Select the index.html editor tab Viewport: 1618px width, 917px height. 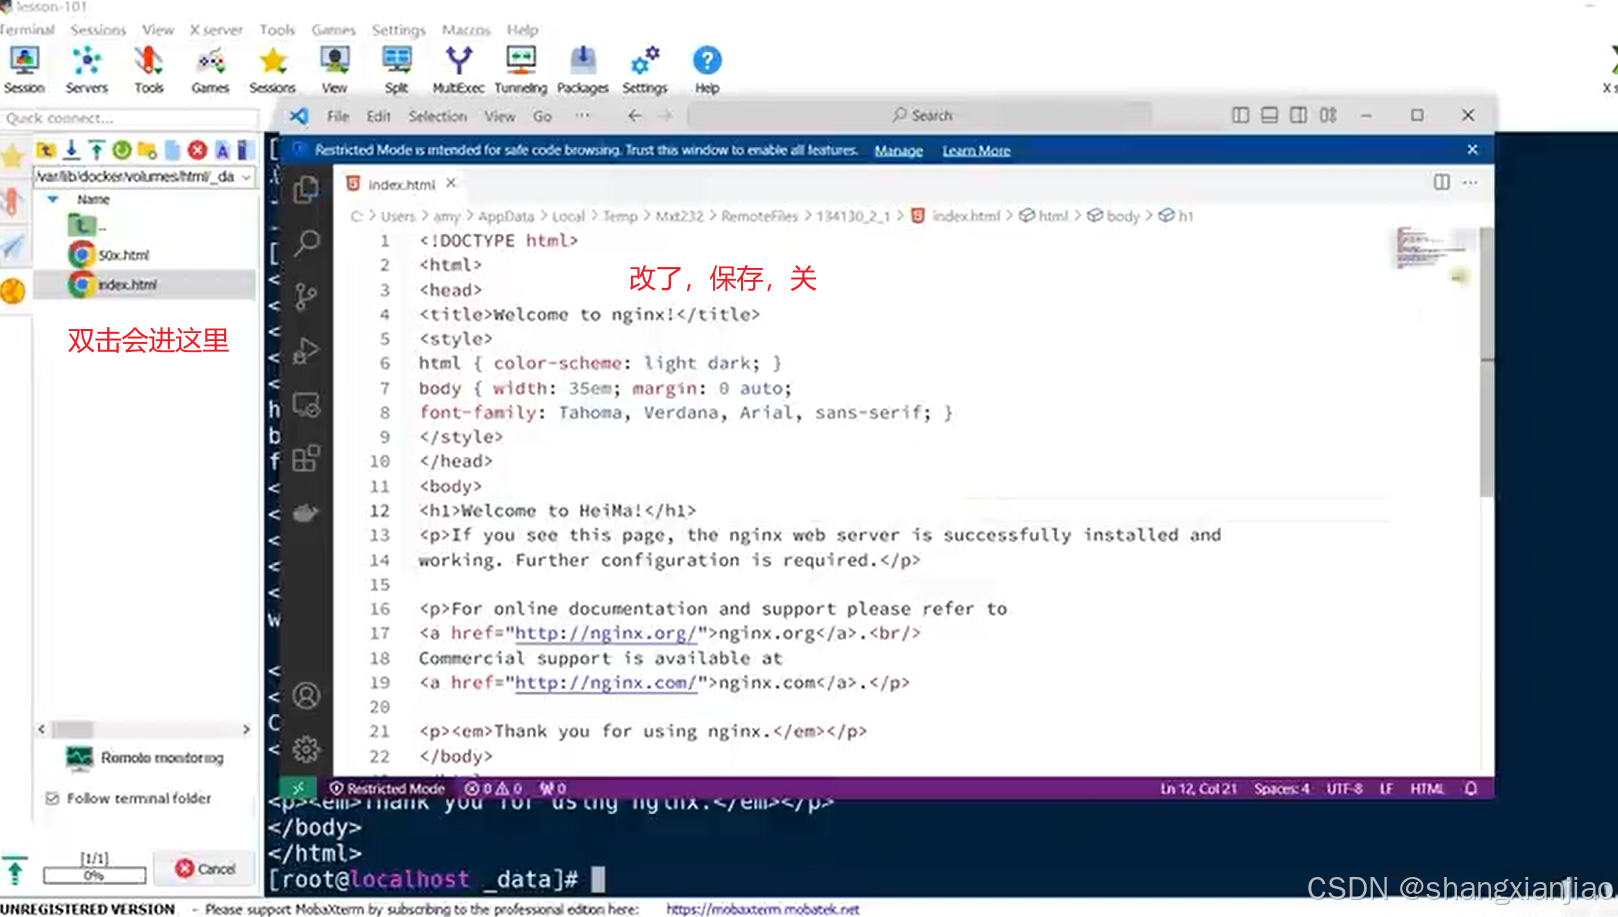(x=400, y=184)
